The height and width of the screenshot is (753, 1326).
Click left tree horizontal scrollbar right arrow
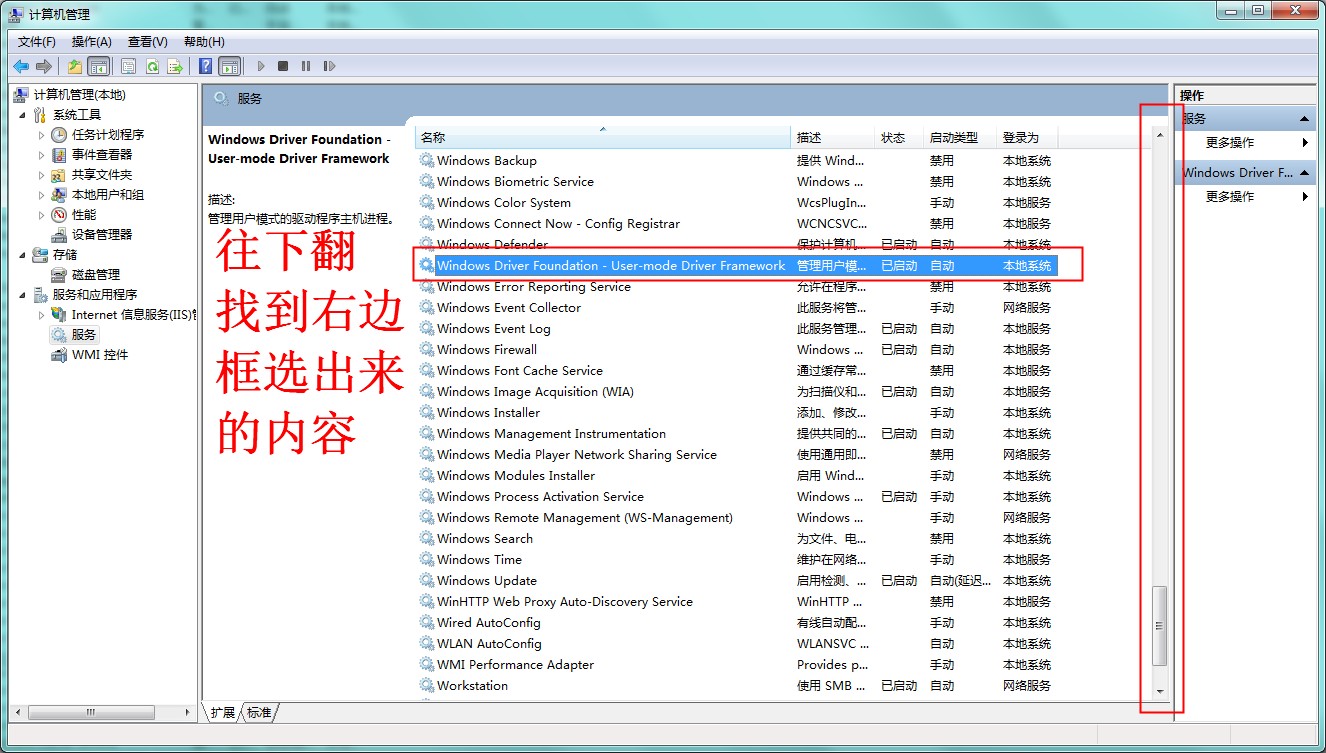187,712
